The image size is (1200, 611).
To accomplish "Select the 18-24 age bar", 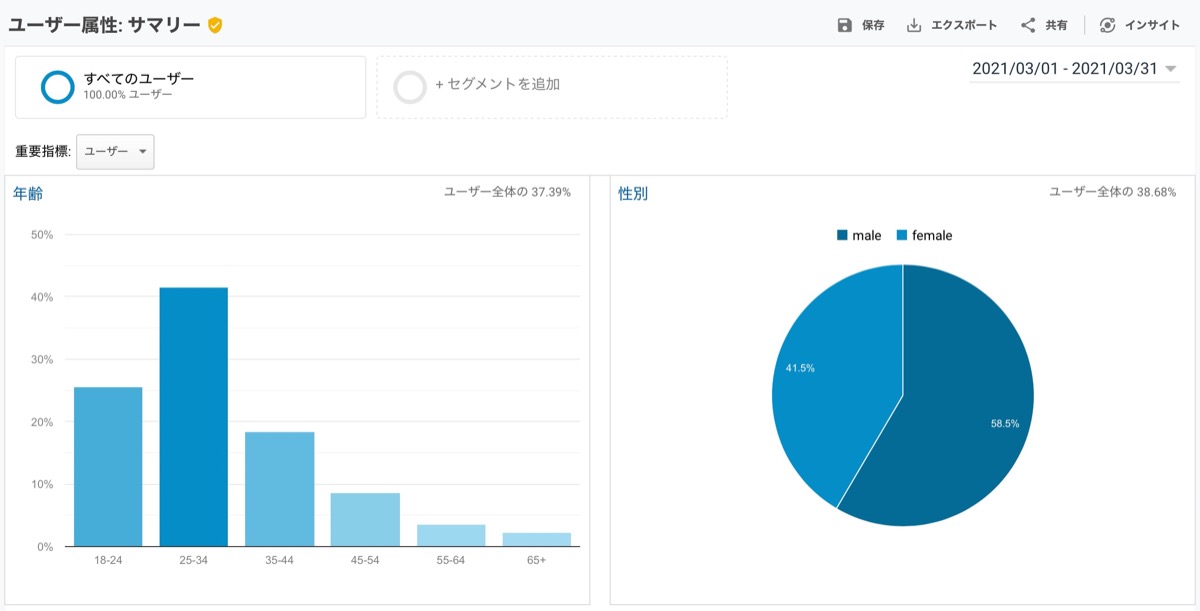I will (x=108, y=467).
